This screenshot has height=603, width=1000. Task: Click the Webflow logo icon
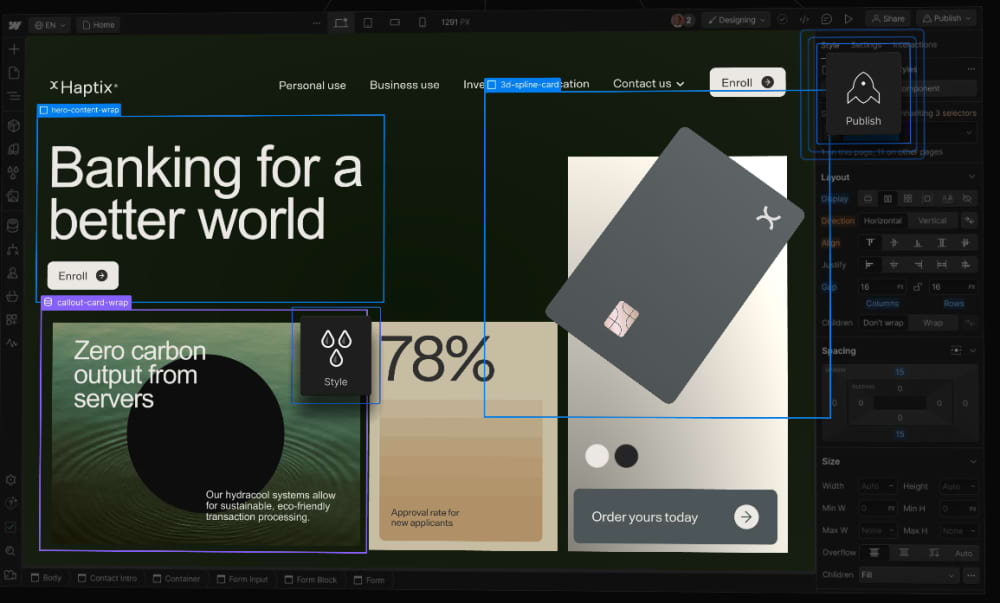[x=15, y=25]
